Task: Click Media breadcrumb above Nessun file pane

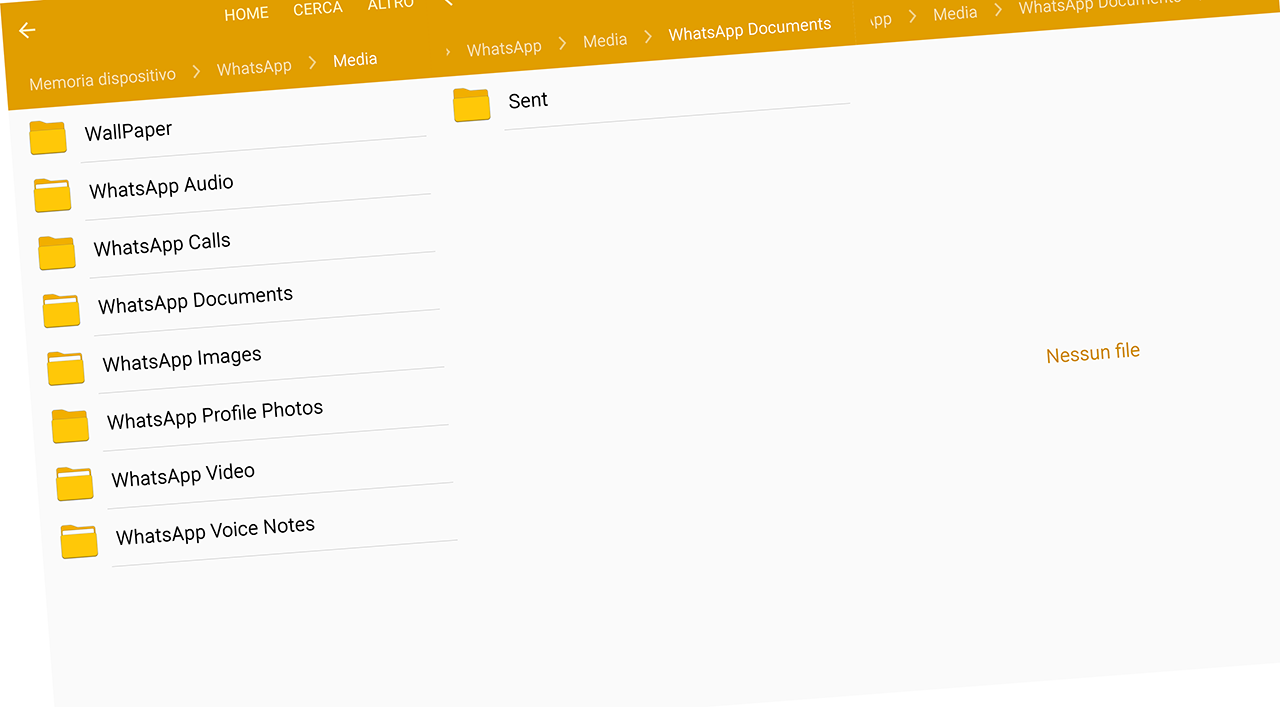Action: point(955,14)
